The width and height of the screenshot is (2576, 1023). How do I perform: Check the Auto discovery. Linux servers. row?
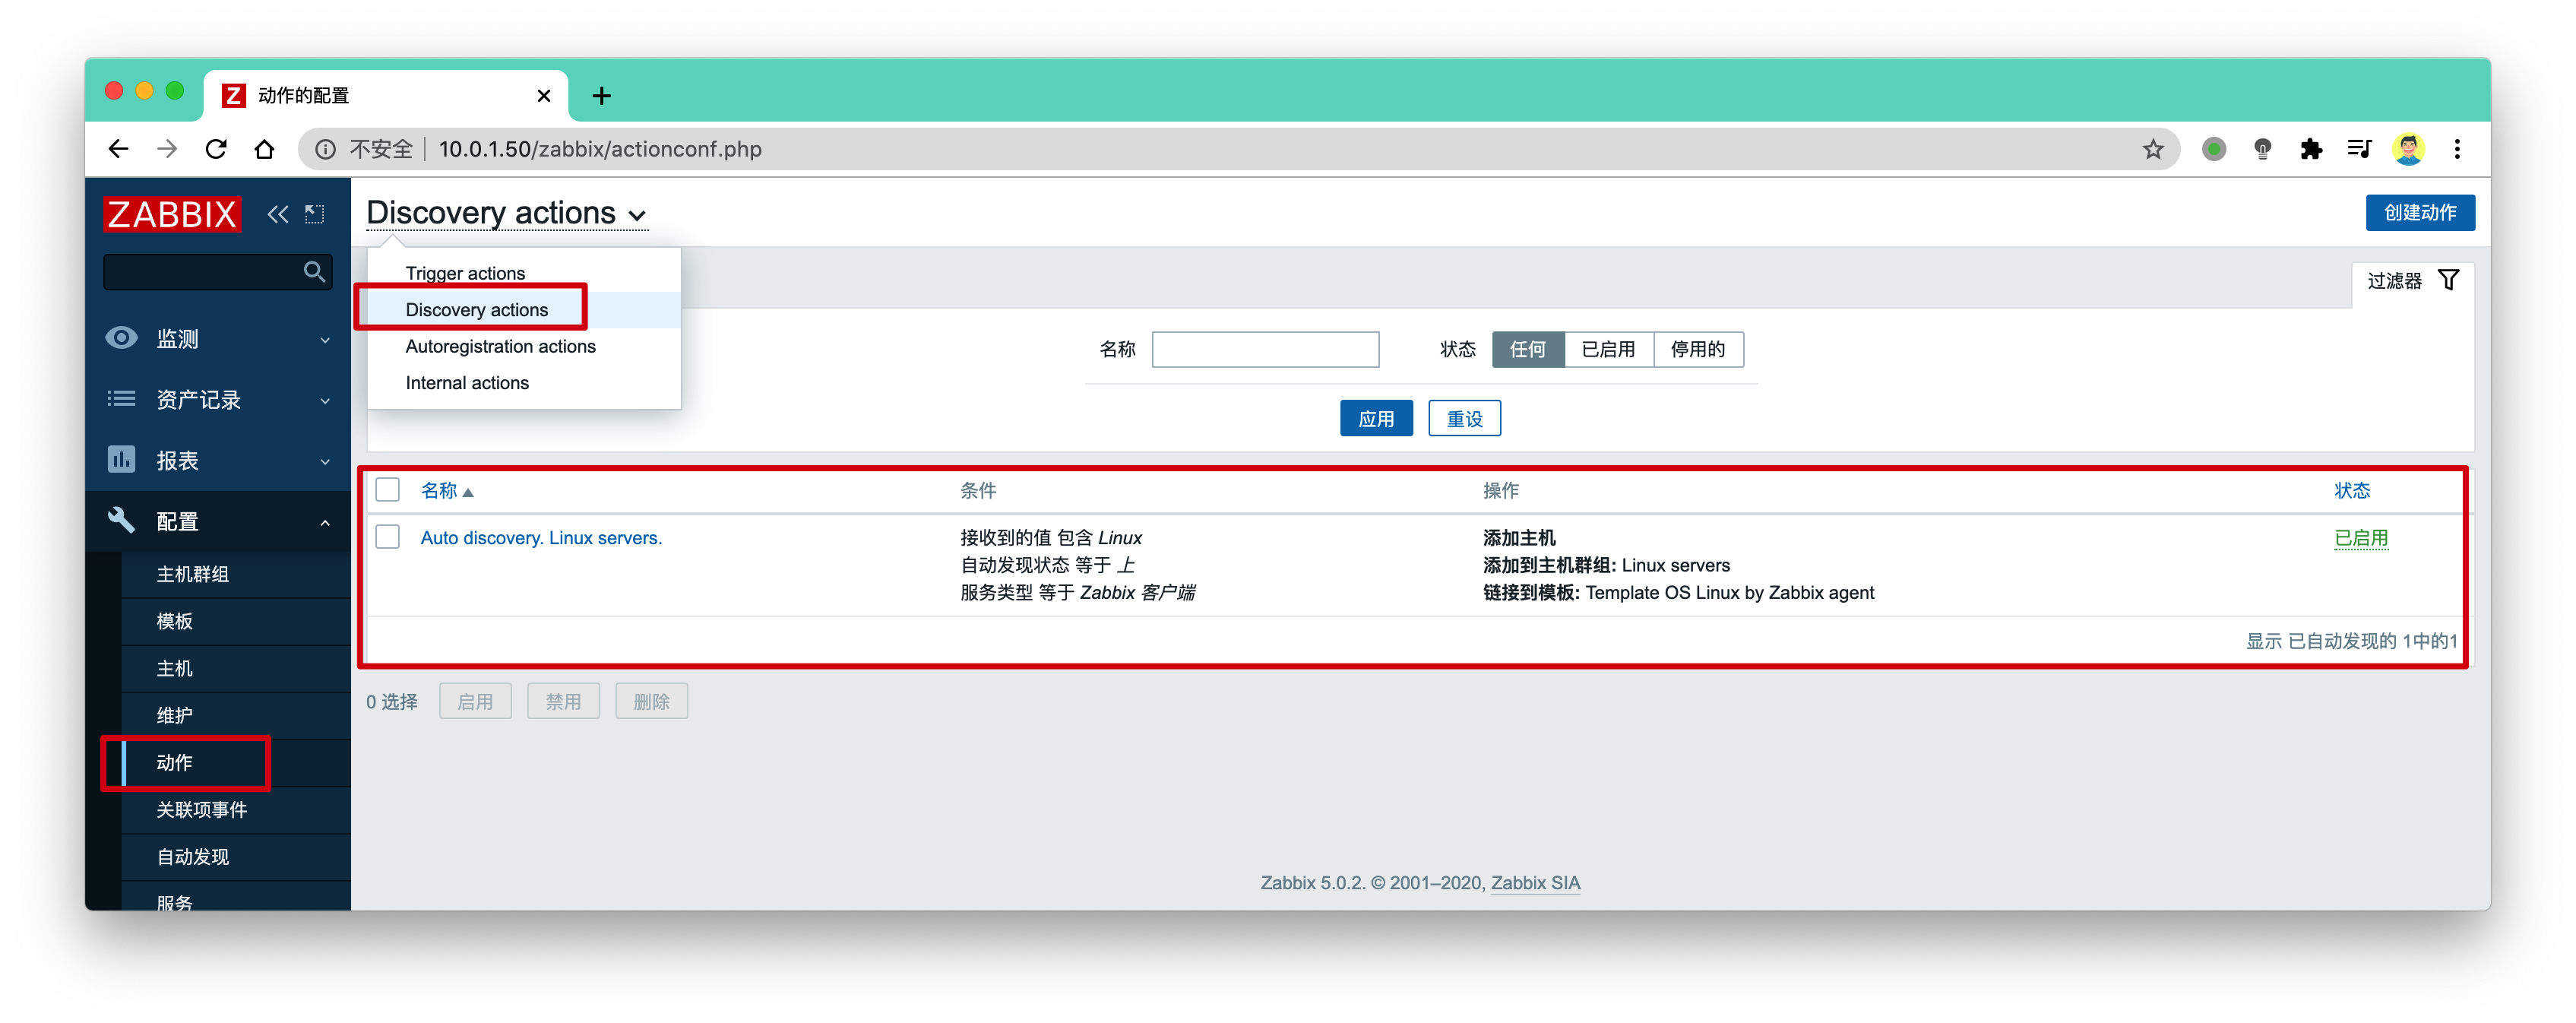point(388,537)
